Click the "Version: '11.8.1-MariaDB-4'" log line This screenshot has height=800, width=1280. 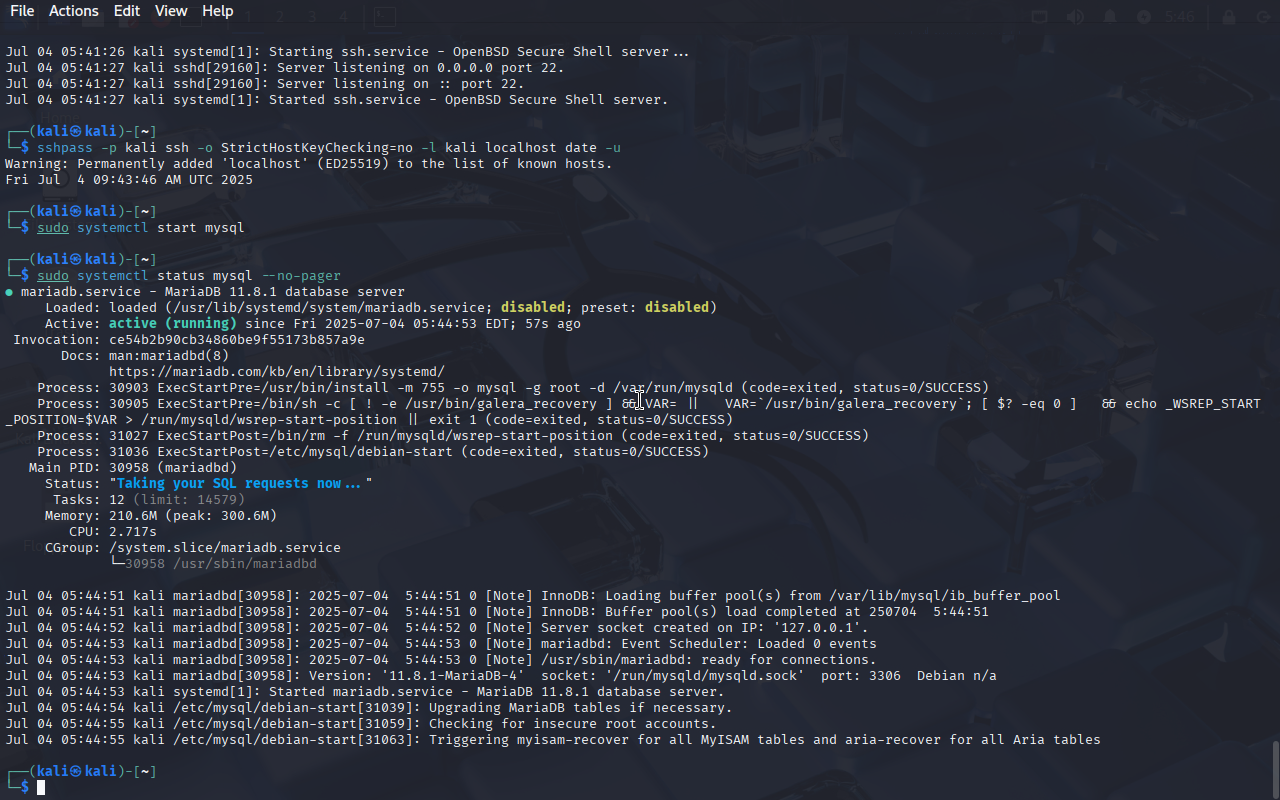coord(501,675)
